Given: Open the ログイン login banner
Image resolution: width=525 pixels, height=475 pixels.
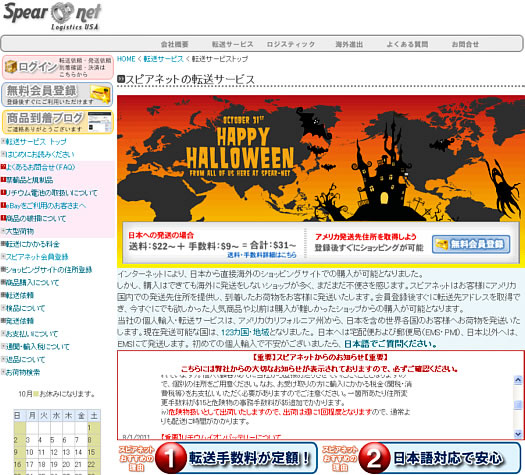Looking at the screenshot, I should coord(58,67).
